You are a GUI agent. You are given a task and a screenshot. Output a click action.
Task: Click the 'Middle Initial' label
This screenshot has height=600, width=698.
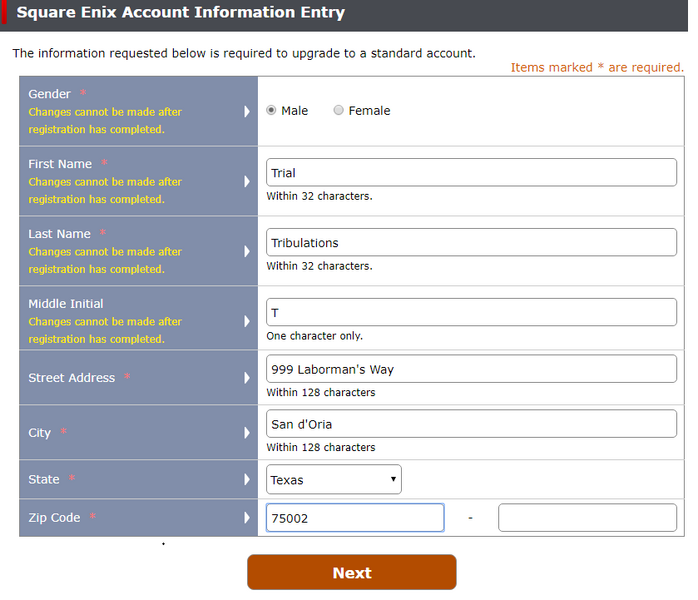(66, 304)
